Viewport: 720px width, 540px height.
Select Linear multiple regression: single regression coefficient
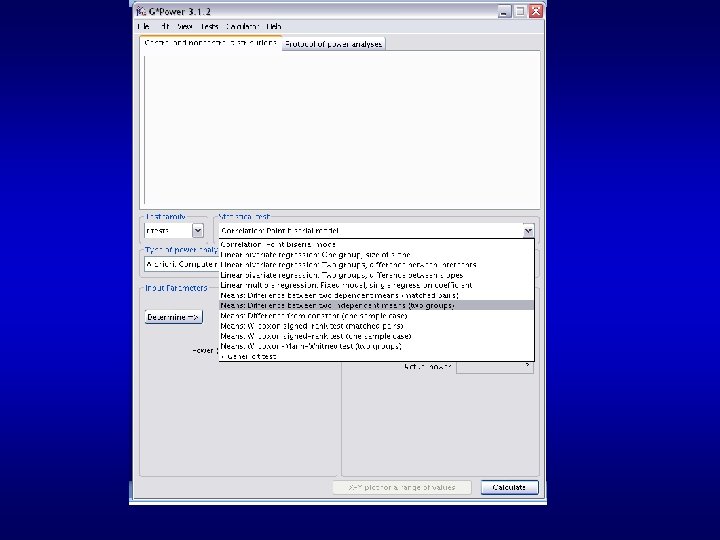pyautogui.click(x=376, y=285)
